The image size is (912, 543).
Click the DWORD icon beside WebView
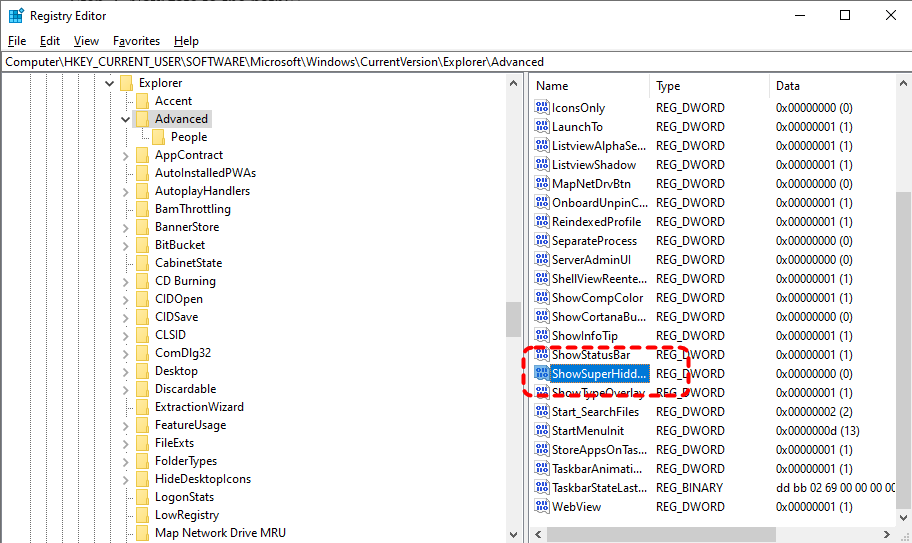(542, 507)
